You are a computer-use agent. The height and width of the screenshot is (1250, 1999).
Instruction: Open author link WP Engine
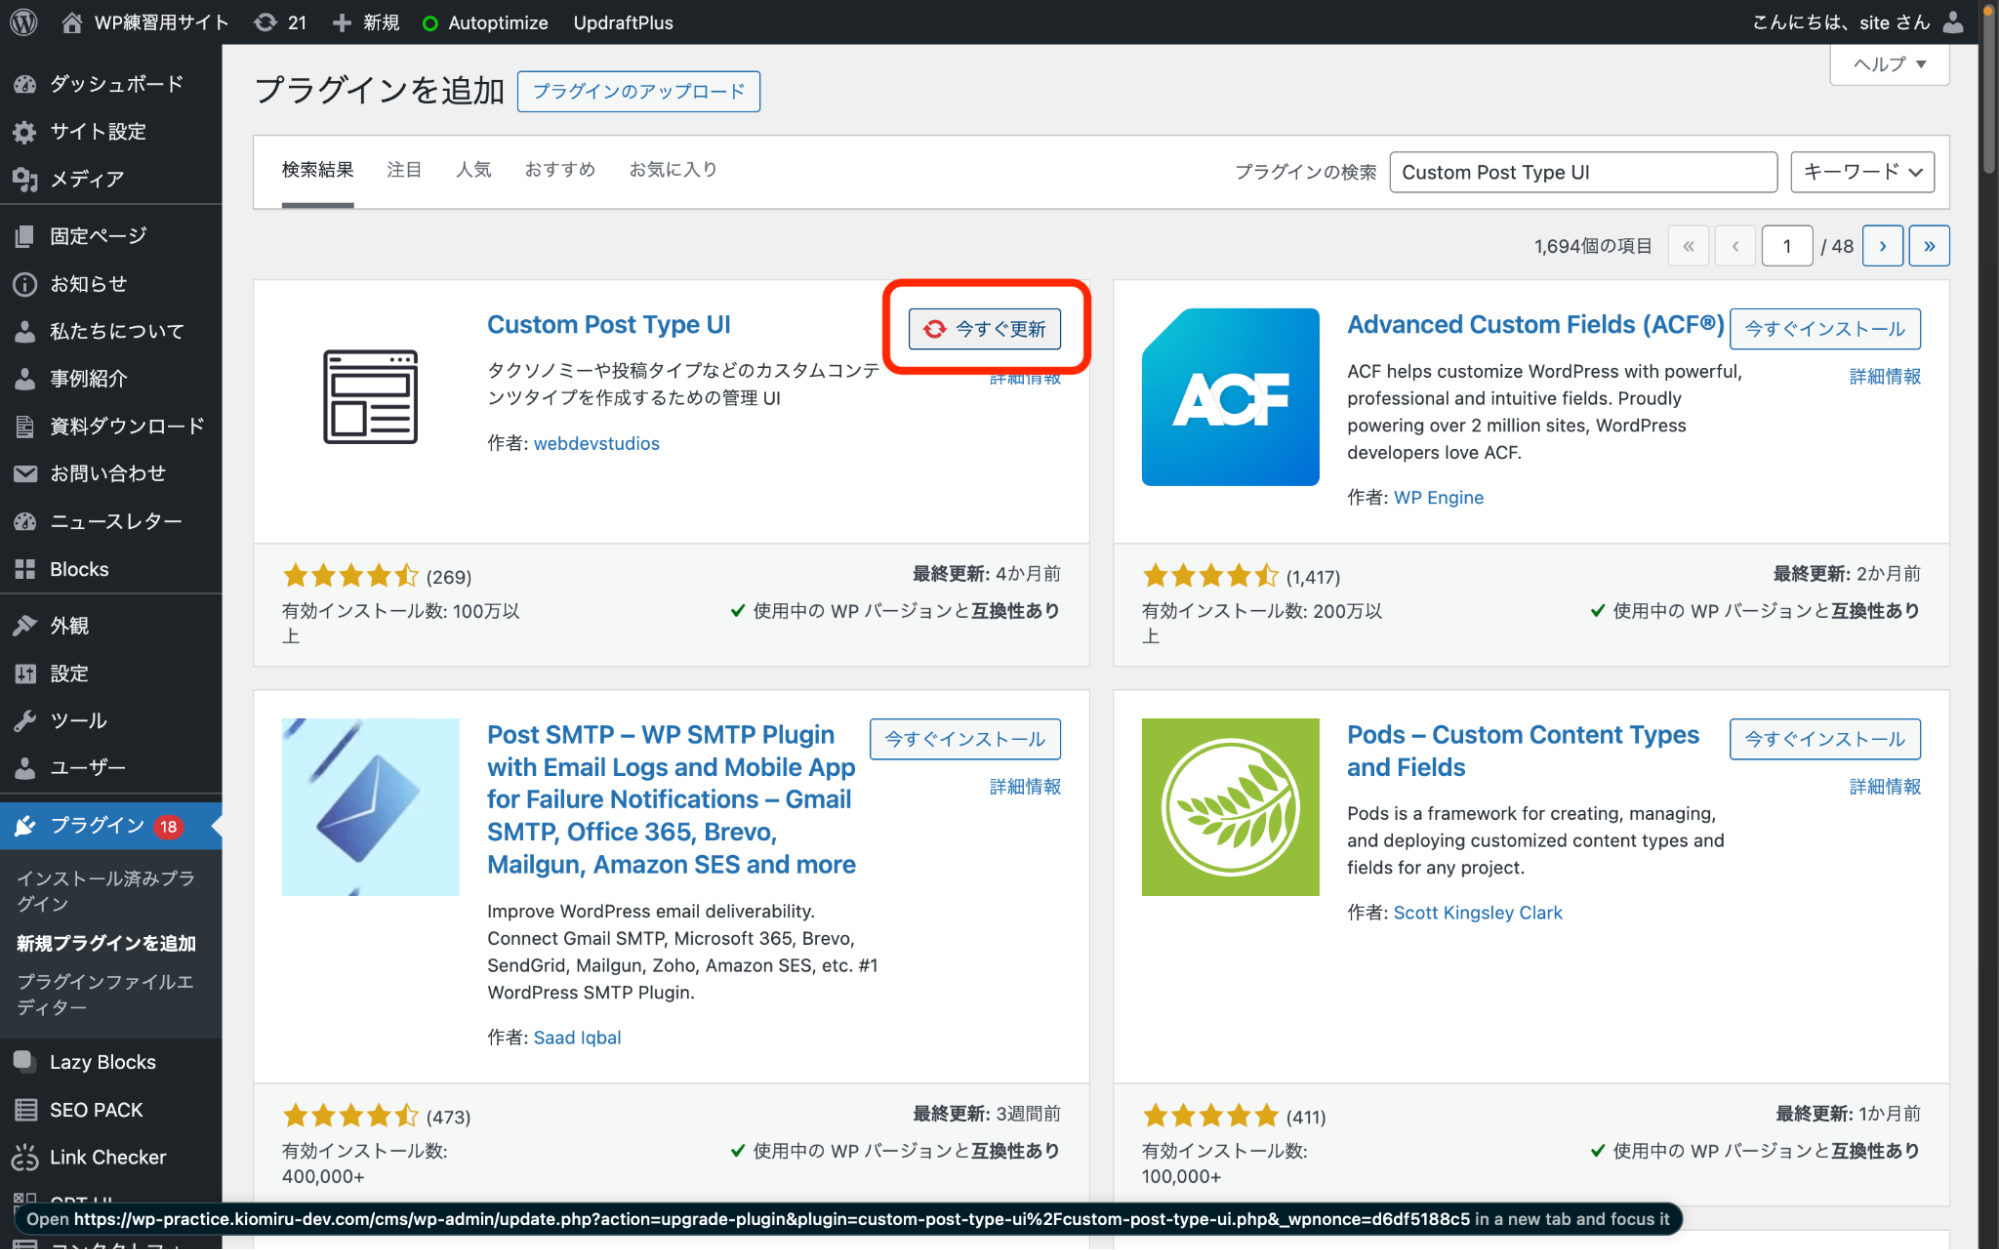click(1438, 498)
